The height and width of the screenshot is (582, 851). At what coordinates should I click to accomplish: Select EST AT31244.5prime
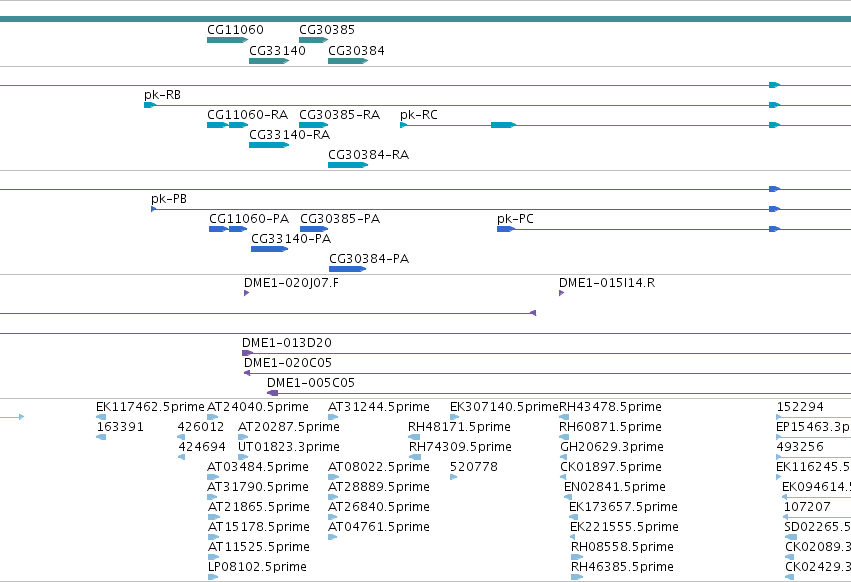pos(333,417)
